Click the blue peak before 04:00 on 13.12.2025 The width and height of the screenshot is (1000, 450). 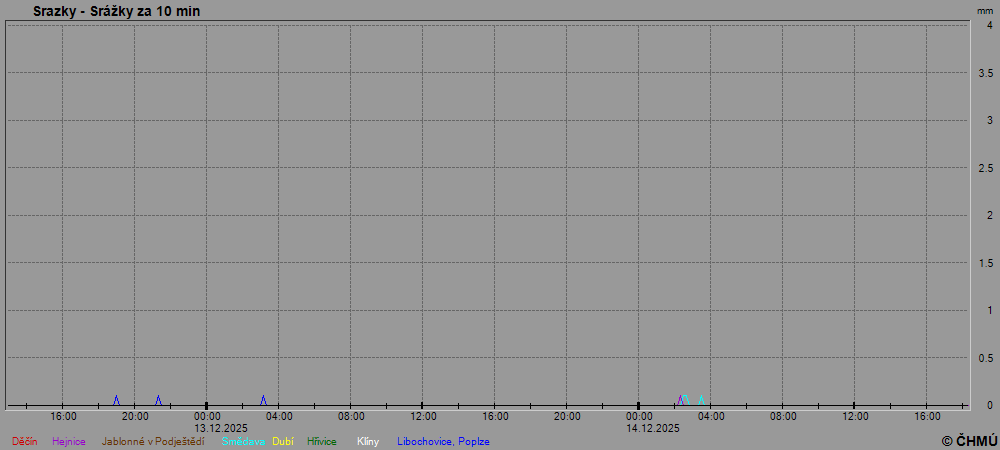(x=263, y=399)
